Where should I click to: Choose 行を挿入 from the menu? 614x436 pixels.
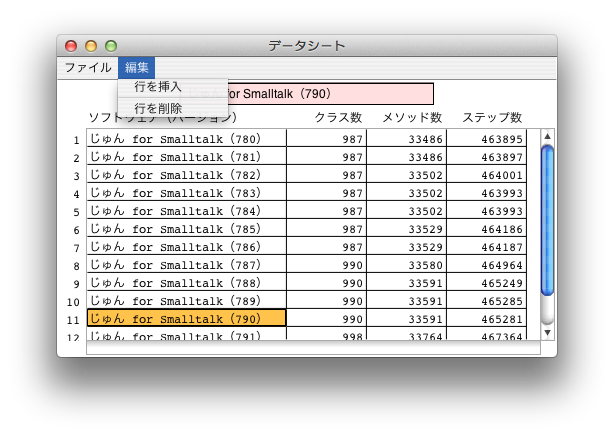tap(173, 87)
